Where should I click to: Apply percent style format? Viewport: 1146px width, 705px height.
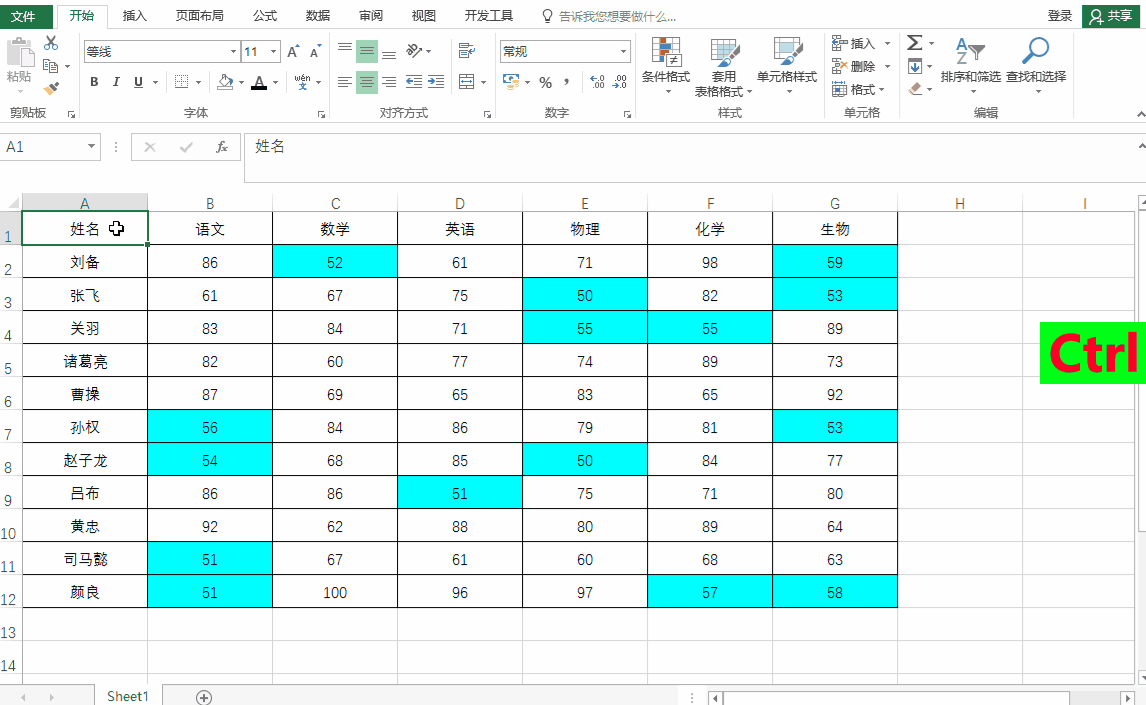545,83
